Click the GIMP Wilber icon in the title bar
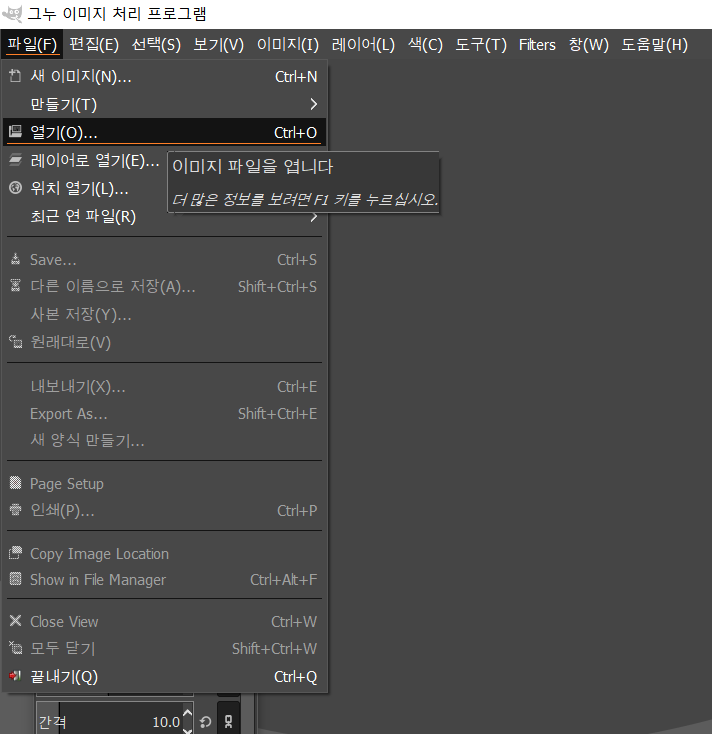This screenshot has height=734, width=712. coord(12,14)
